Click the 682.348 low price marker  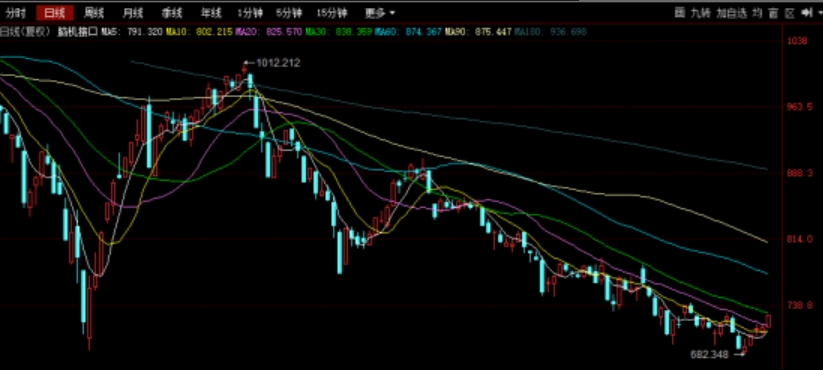[x=710, y=355]
